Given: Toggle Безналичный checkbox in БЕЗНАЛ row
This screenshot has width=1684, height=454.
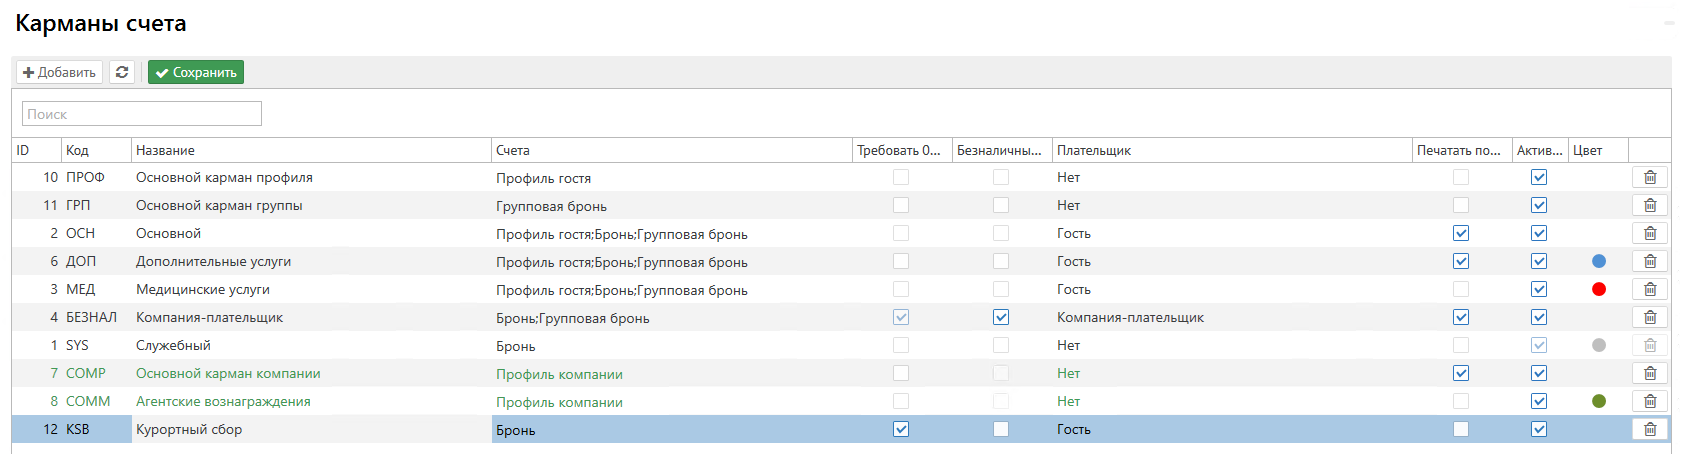Looking at the screenshot, I should 1001,317.
